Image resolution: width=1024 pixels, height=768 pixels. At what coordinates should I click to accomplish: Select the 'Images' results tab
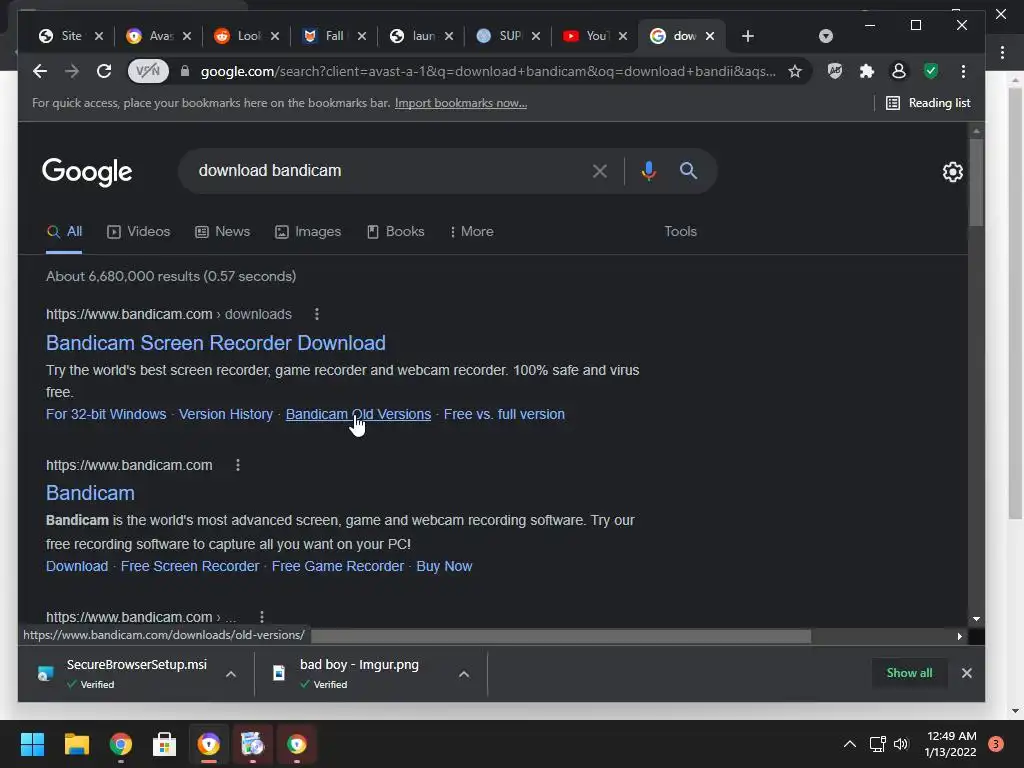pyautogui.click(x=308, y=232)
